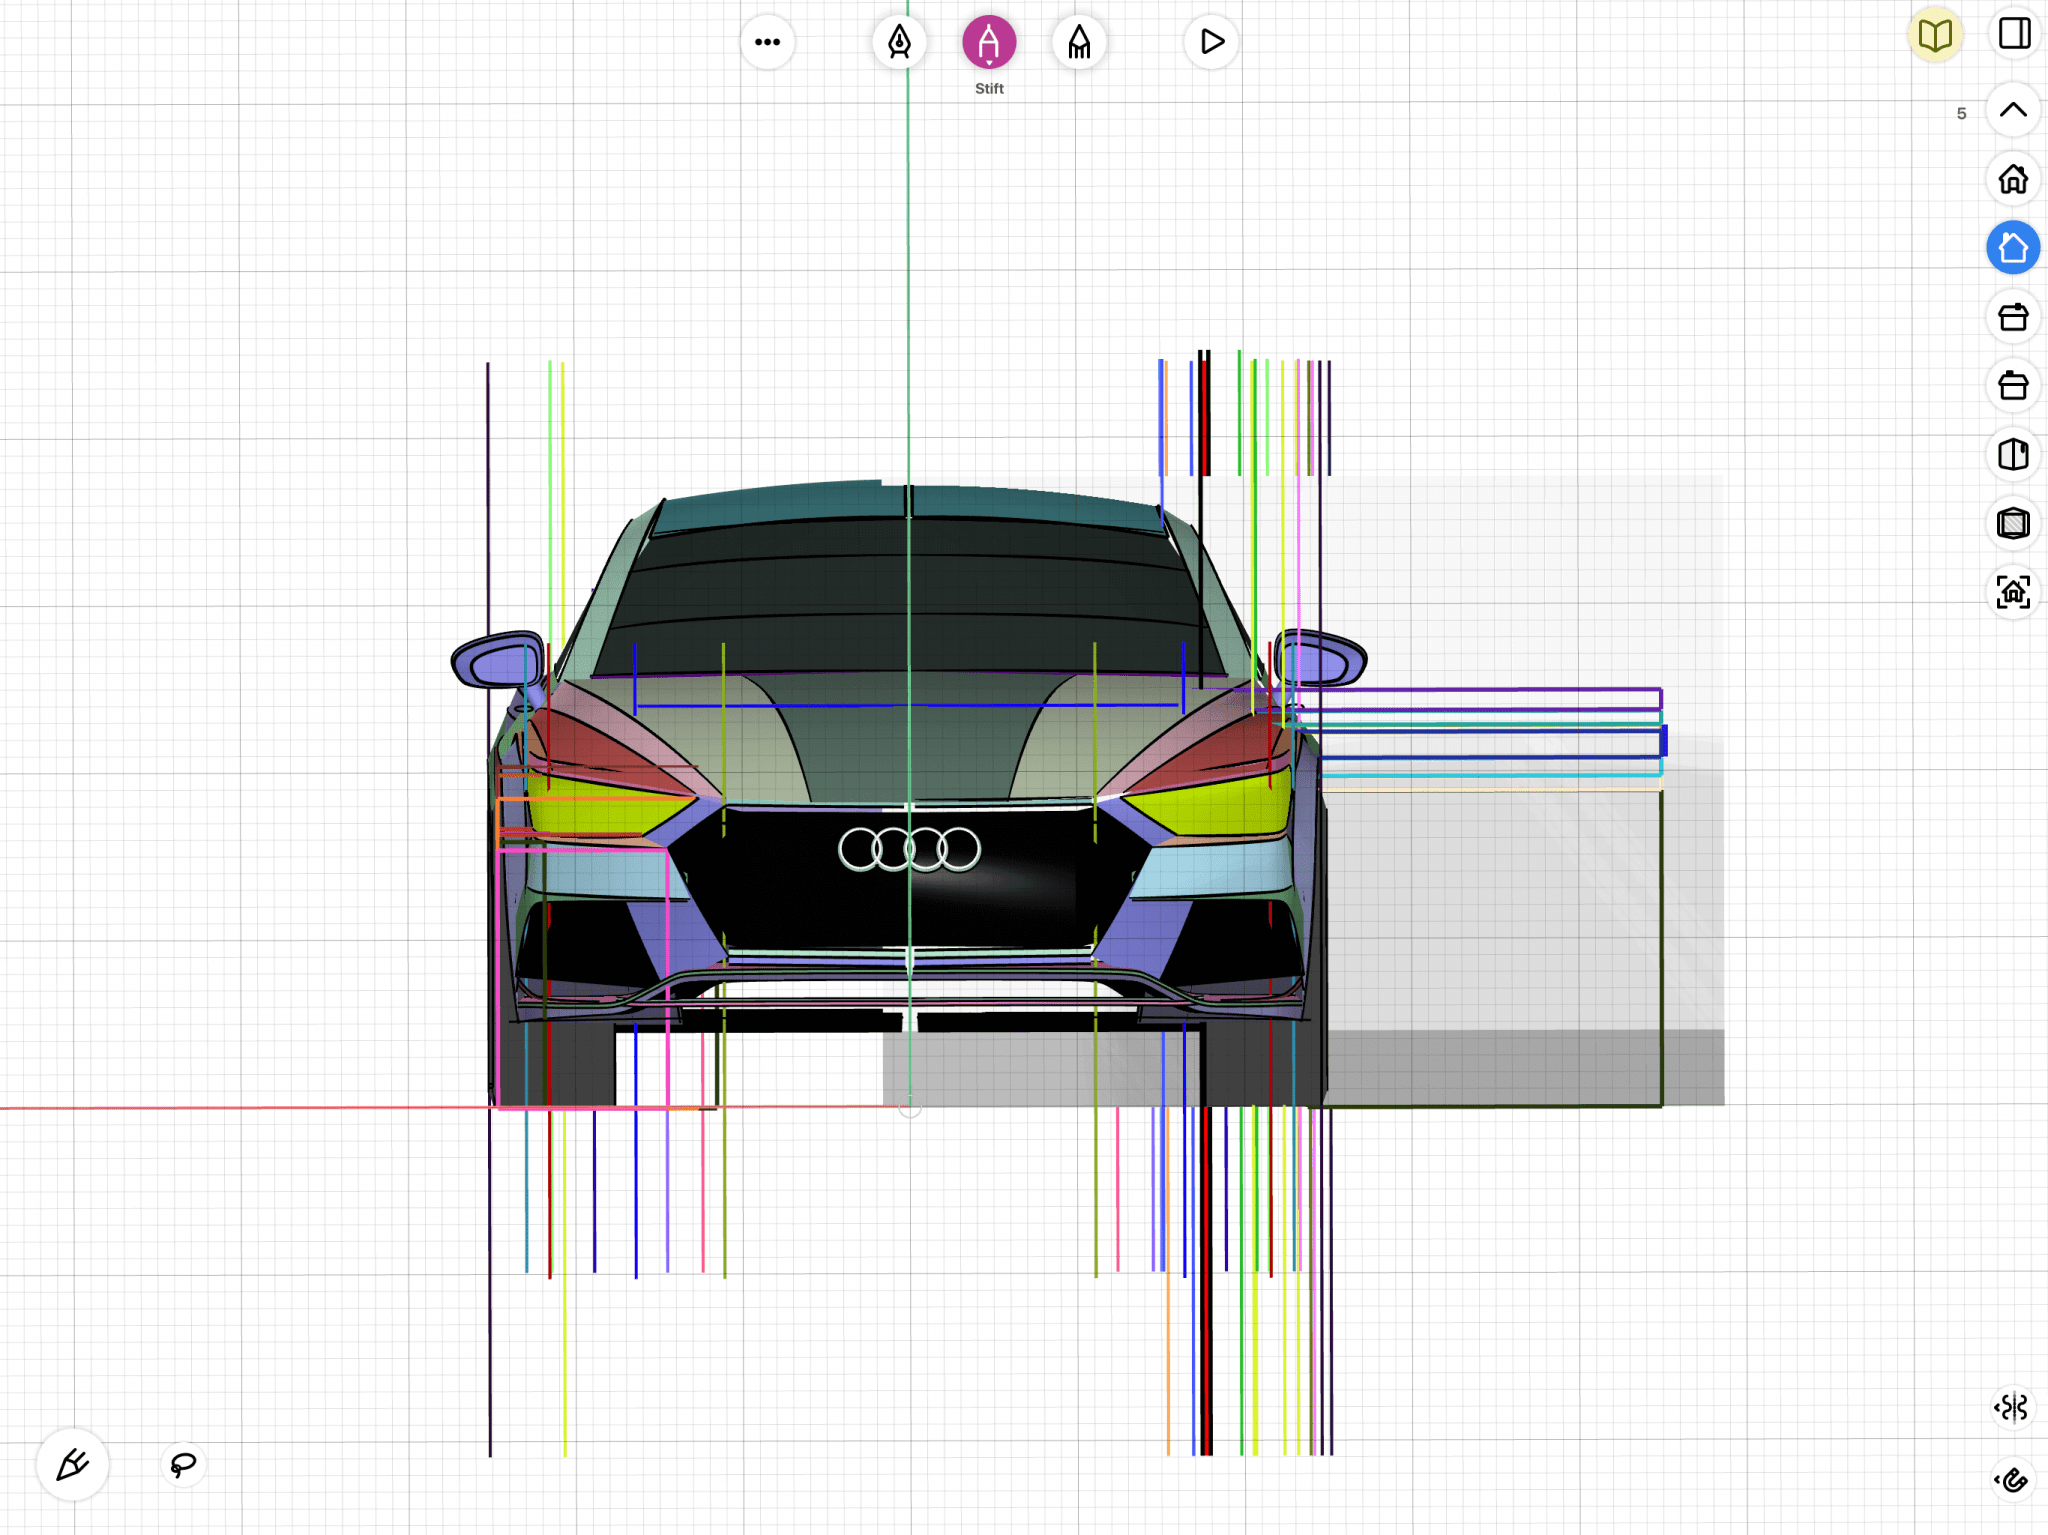The width and height of the screenshot is (2048, 1535).
Task: Open the pen nib tool at bottom left
Action: tap(73, 1465)
